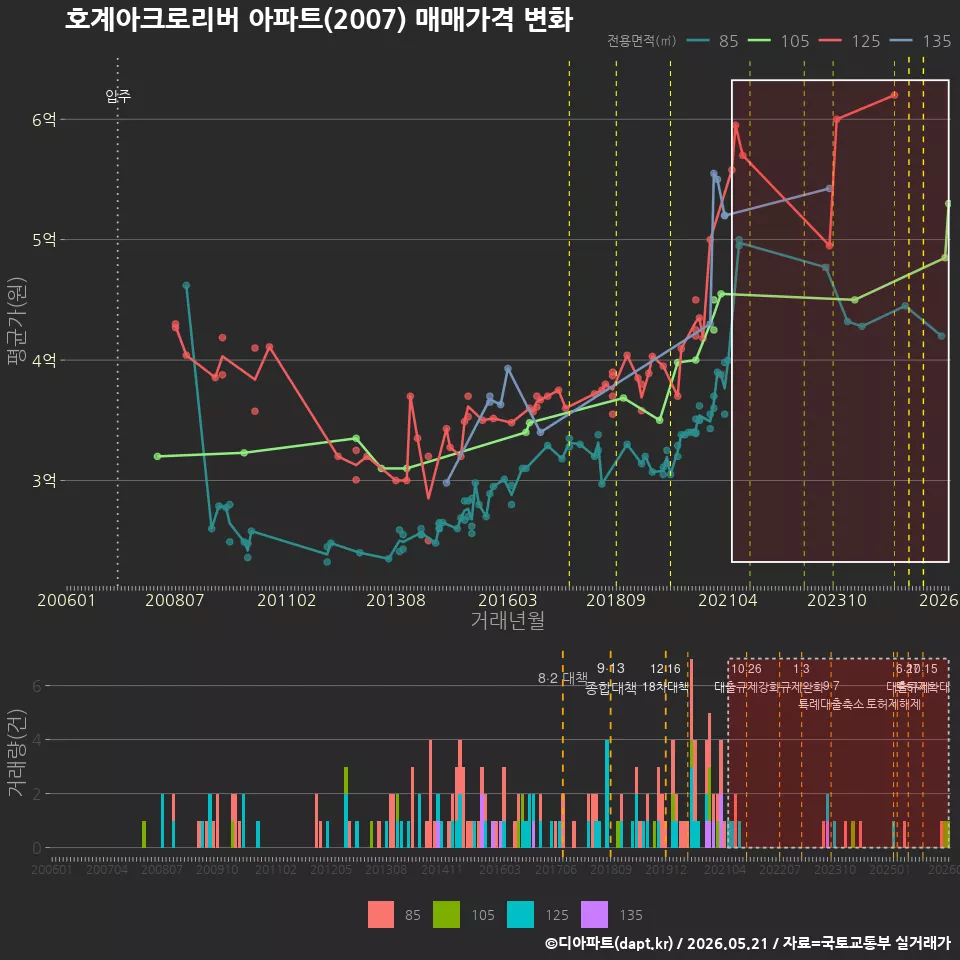Click the 특례대출축소 토허제해제 annotation text
Image resolution: width=960 pixels, height=960 pixels.
coord(860,704)
